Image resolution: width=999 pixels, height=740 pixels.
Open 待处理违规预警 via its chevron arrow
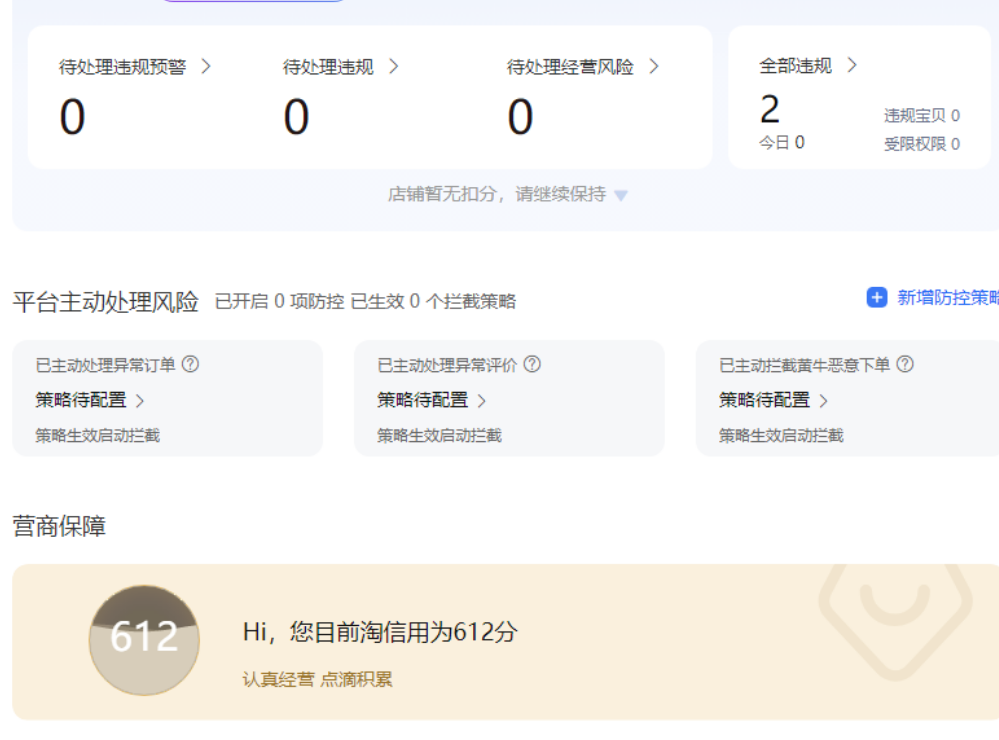pos(206,67)
